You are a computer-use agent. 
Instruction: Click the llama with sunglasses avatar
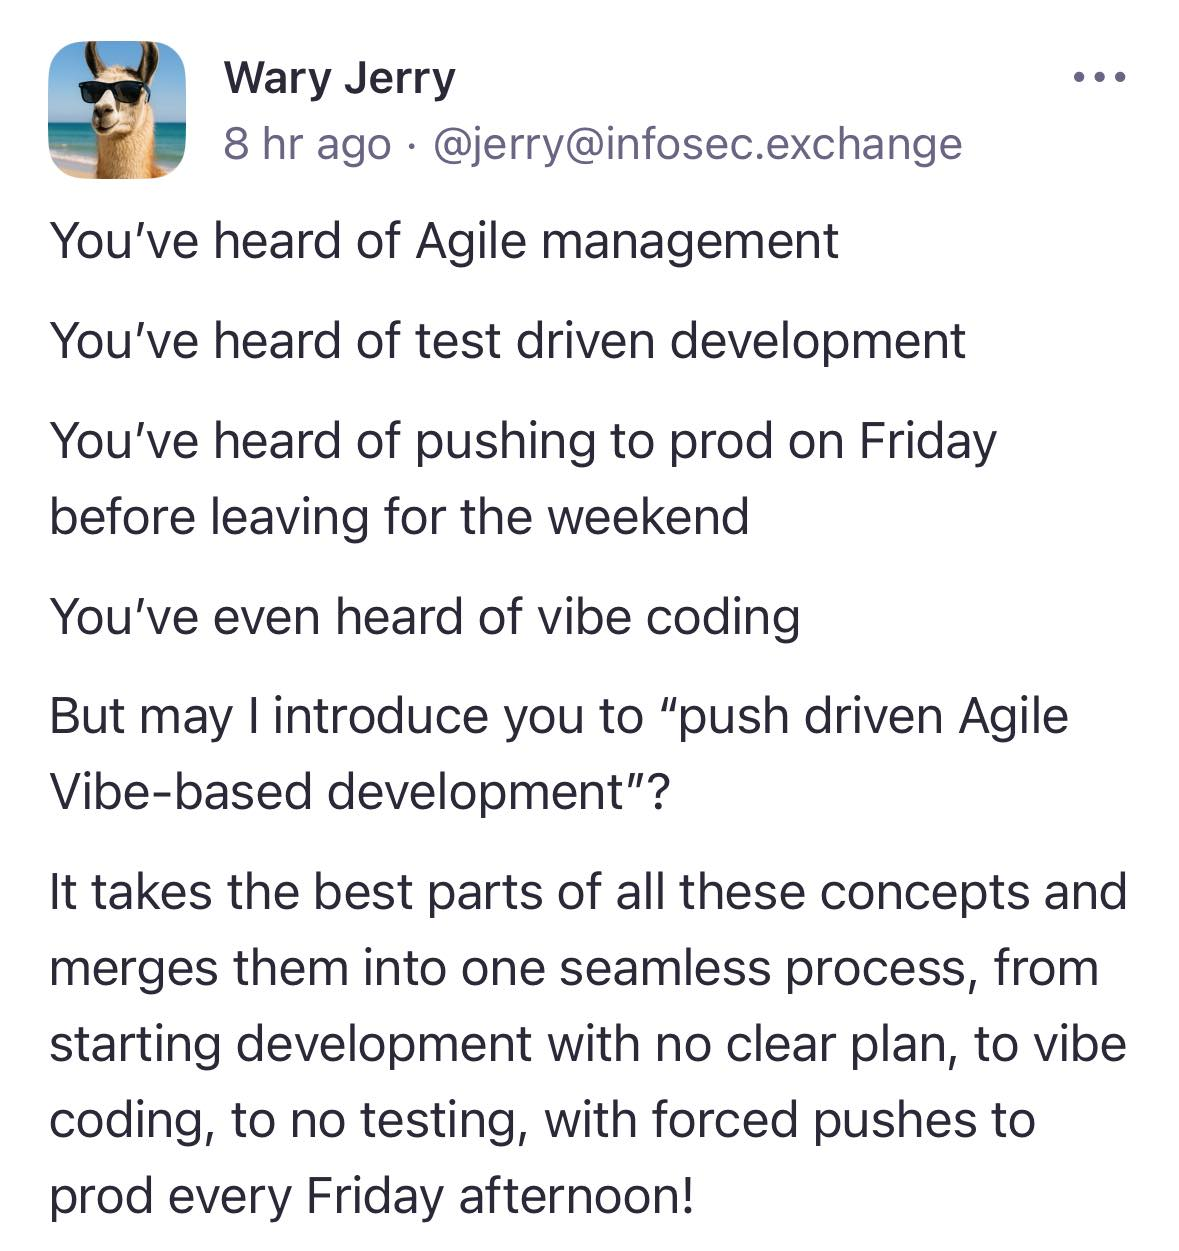pyautogui.click(x=117, y=110)
